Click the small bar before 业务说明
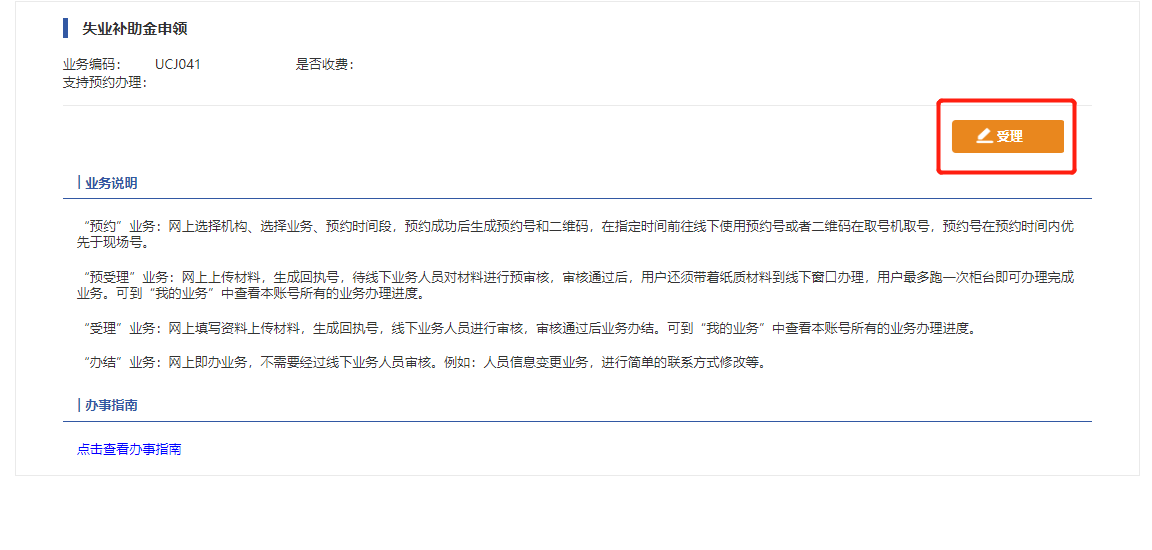 click(x=79, y=184)
